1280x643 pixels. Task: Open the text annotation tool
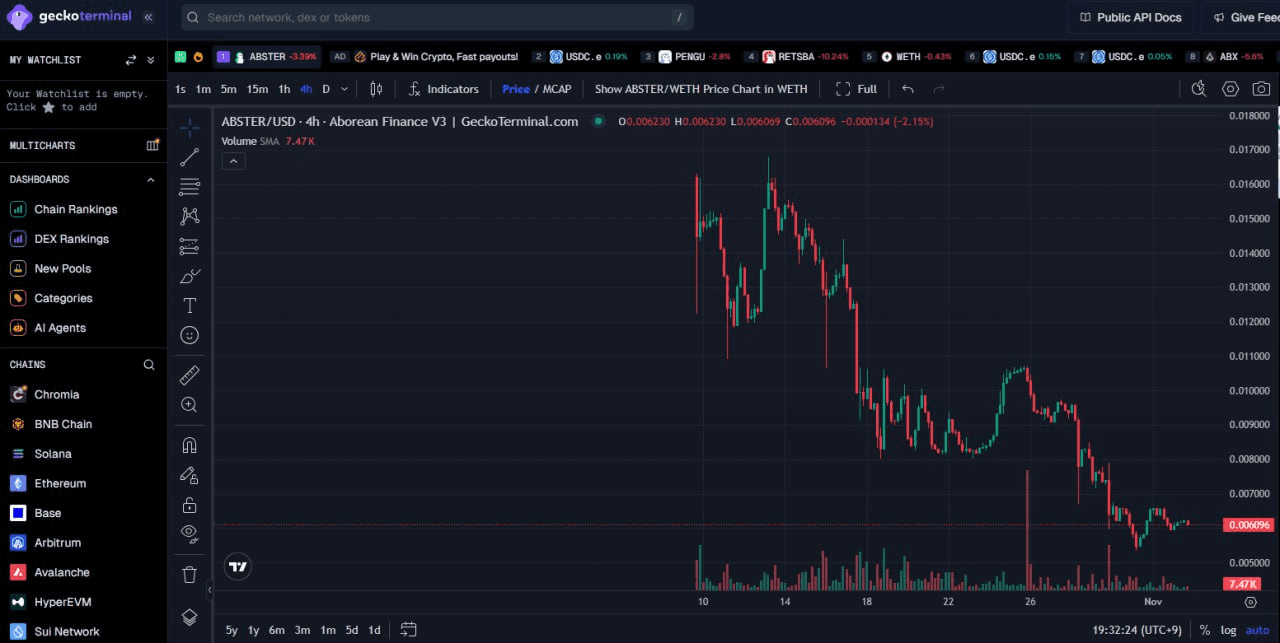coord(189,305)
